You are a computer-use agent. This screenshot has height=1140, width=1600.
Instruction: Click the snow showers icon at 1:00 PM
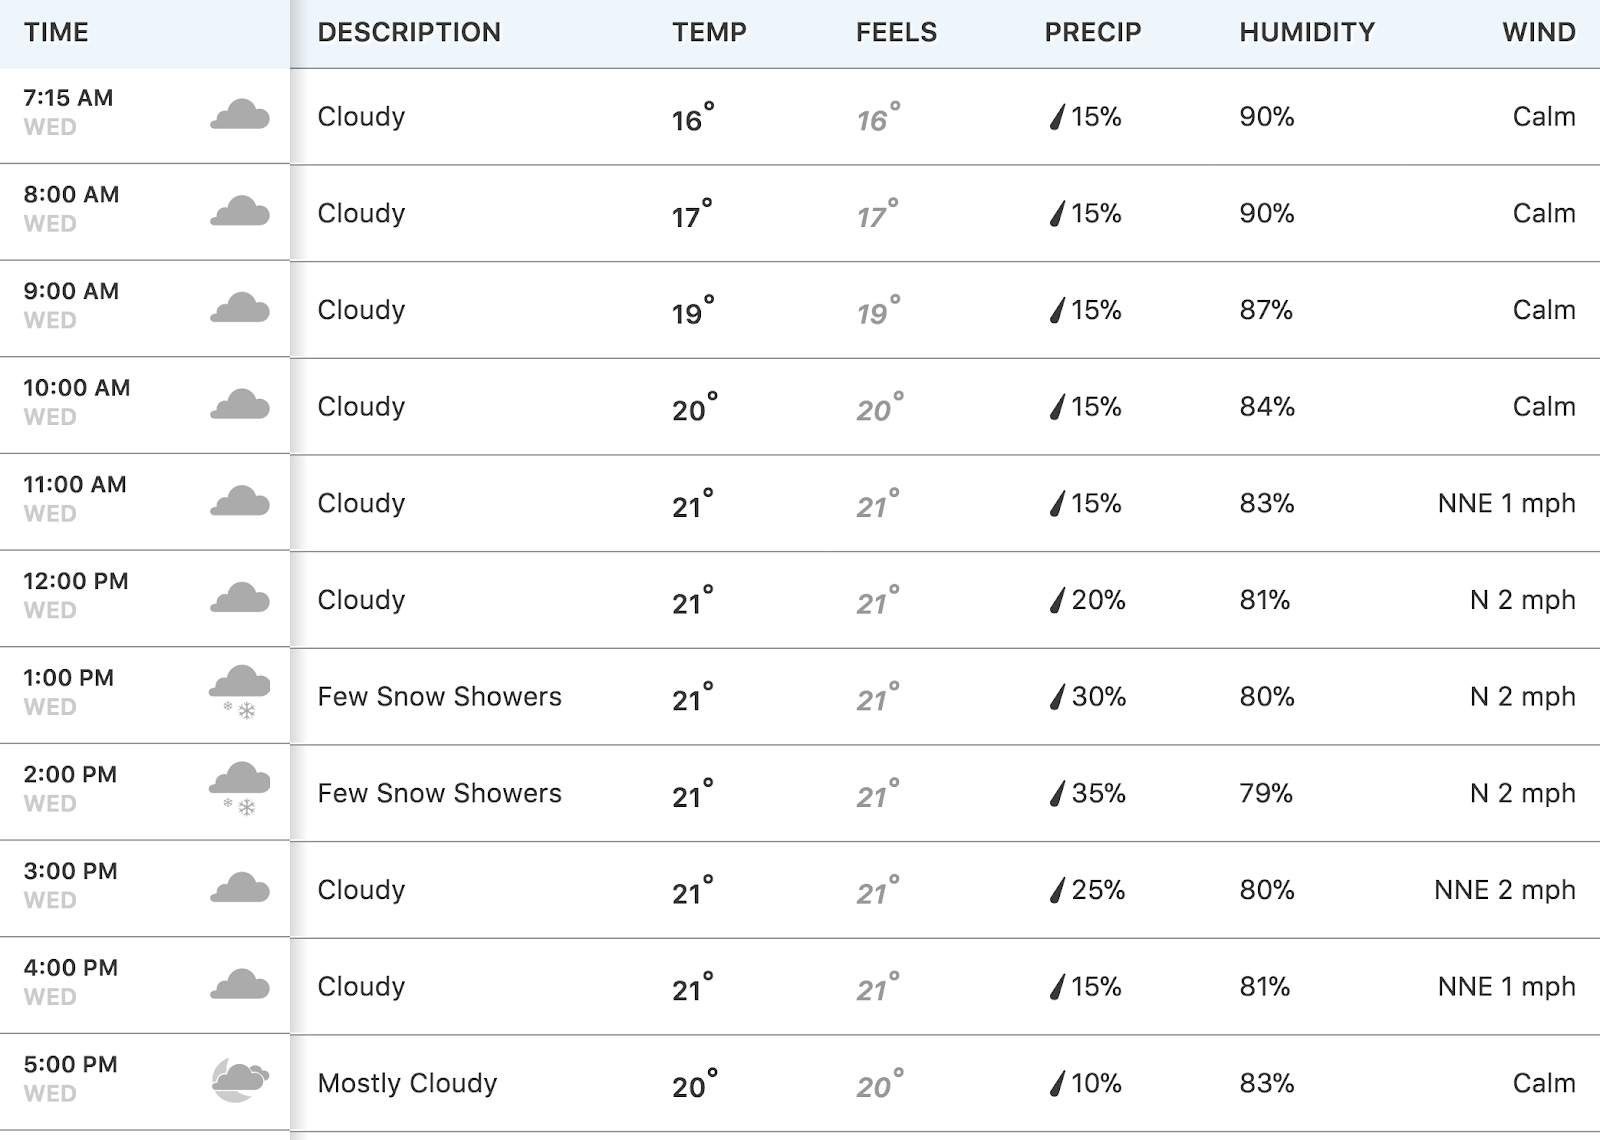[x=240, y=692]
